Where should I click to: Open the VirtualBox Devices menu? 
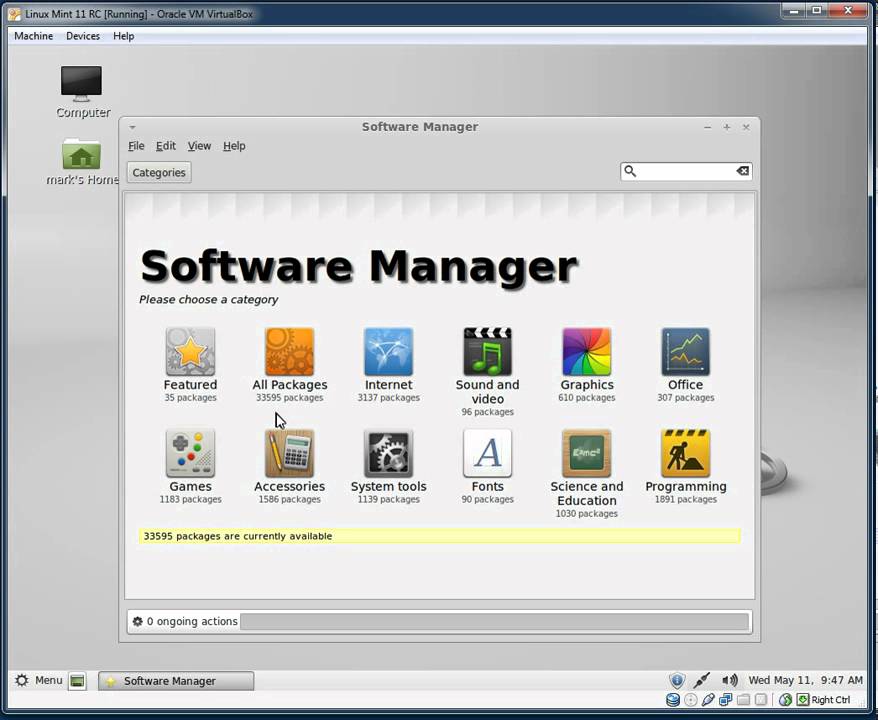pyautogui.click(x=83, y=36)
